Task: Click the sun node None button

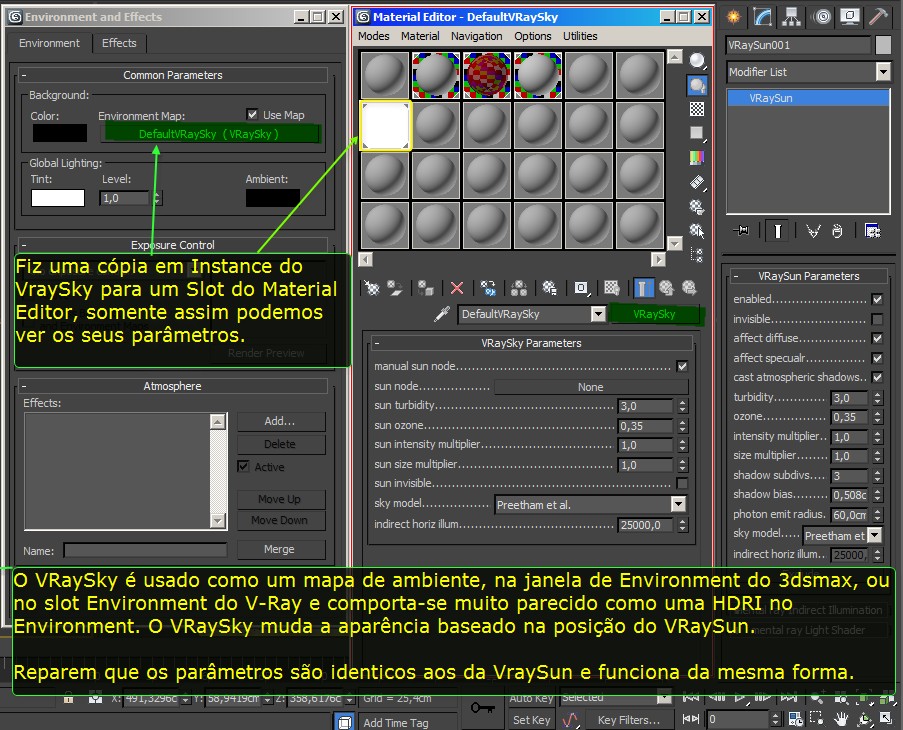Action: pyautogui.click(x=591, y=387)
